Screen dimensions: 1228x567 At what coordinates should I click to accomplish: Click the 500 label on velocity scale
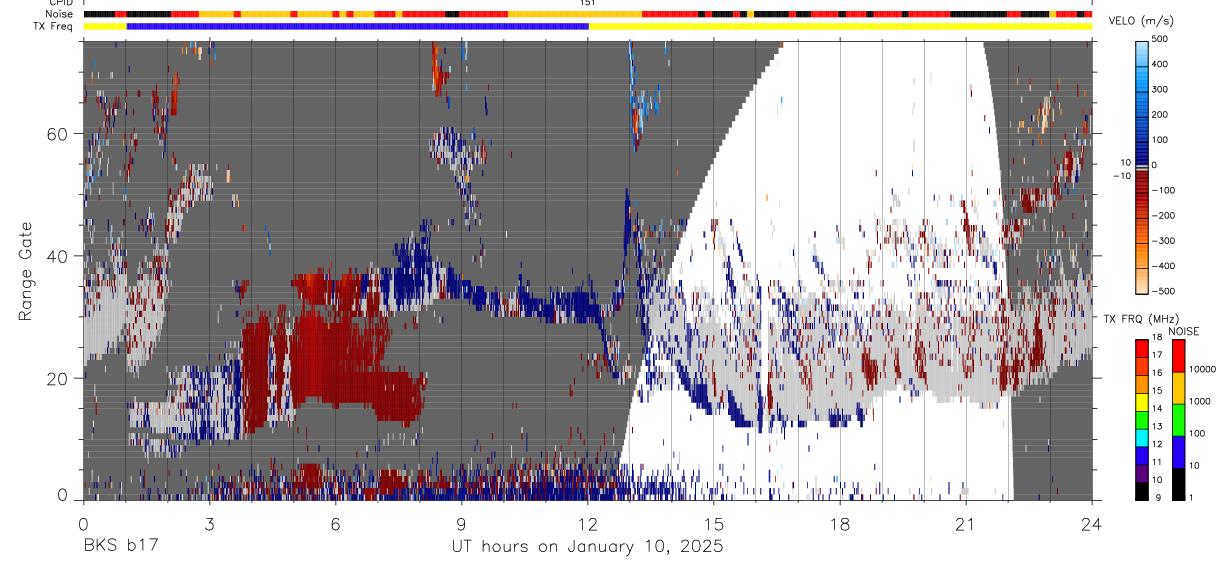(1162, 40)
